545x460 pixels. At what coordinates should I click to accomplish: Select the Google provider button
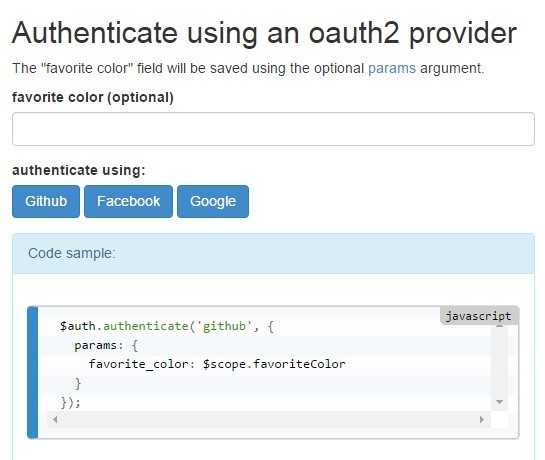pos(213,201)
